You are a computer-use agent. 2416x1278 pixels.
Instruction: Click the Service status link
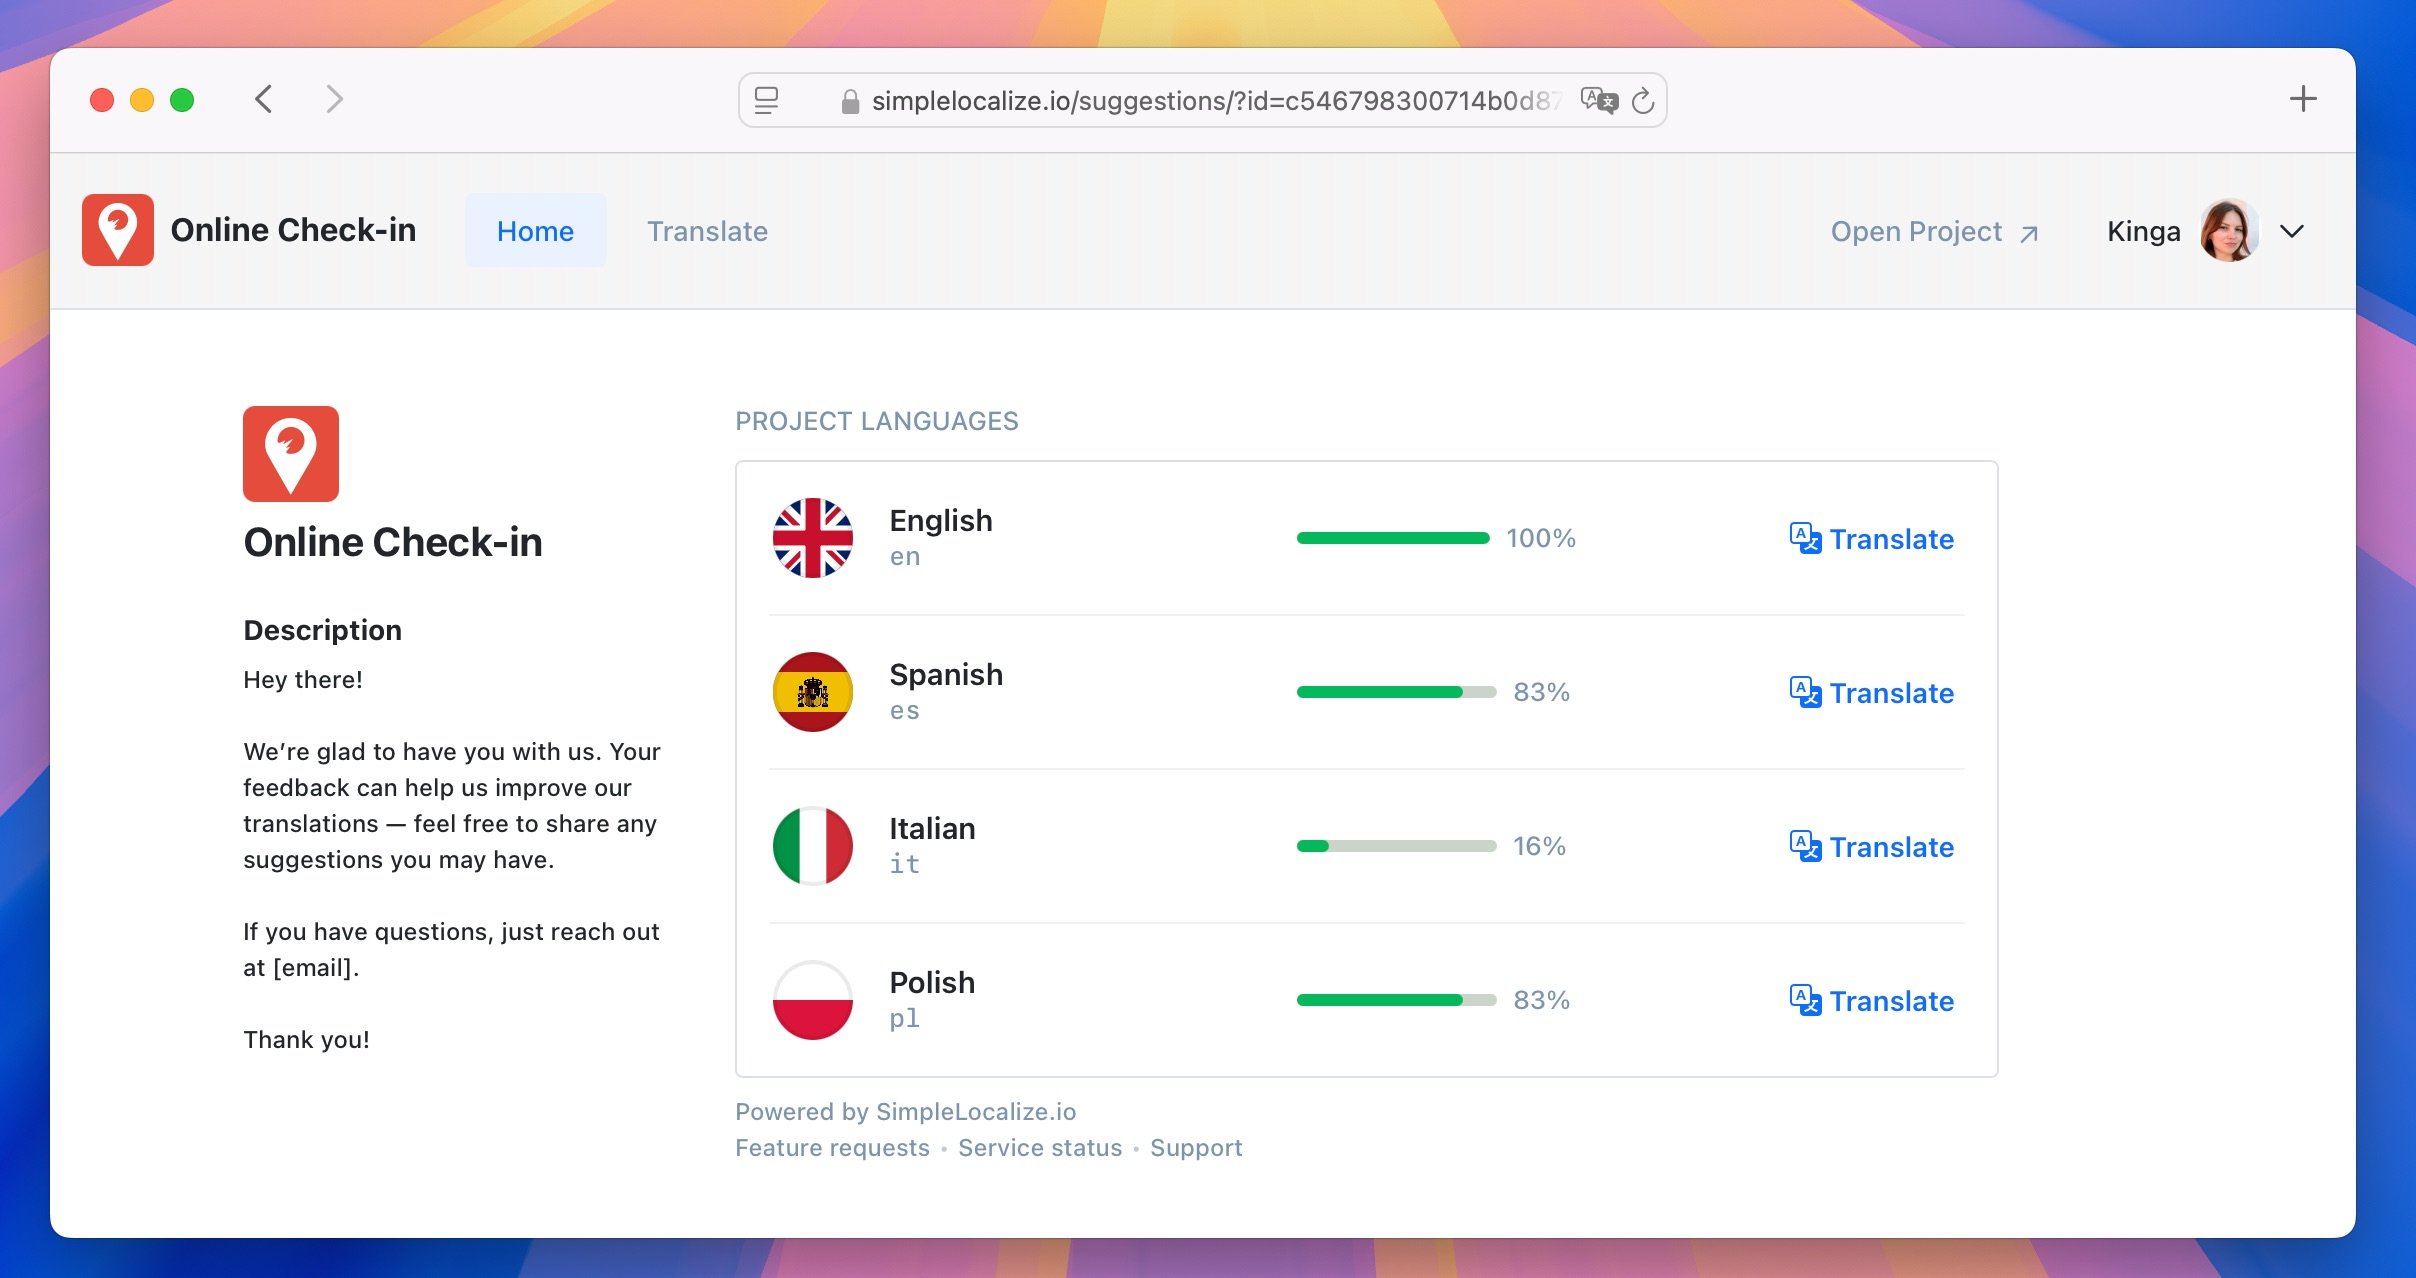[1040, 1147]
